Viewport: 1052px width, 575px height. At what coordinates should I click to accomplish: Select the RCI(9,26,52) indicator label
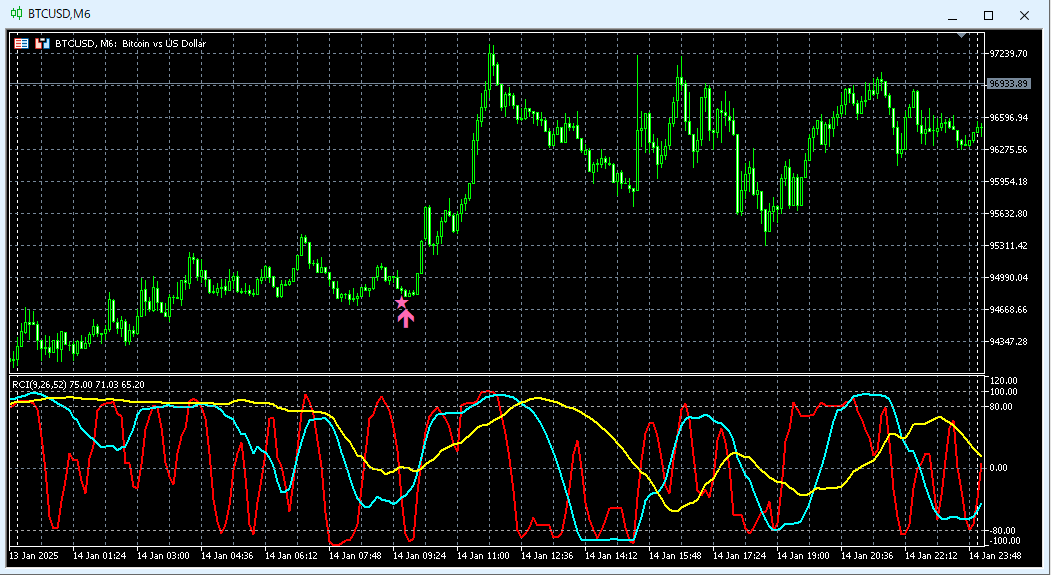40,384
